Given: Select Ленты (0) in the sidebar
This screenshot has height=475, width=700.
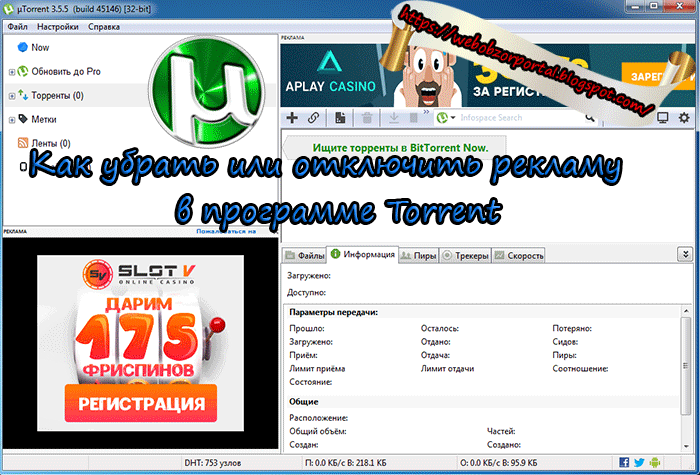Looking at the screenshot, I should [x=50, y=144].
